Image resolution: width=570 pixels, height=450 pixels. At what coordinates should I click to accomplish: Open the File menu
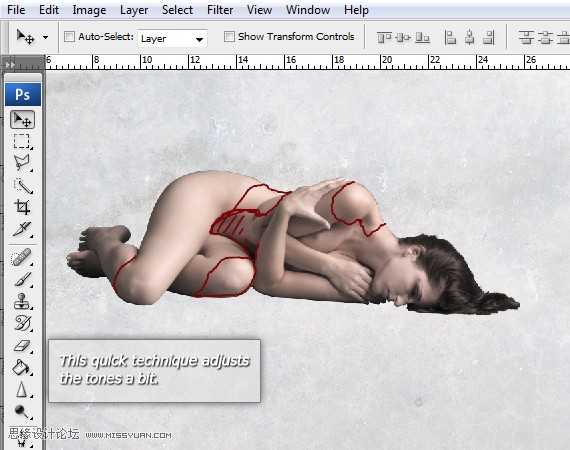pyautogui.click(x=16, y=10)
